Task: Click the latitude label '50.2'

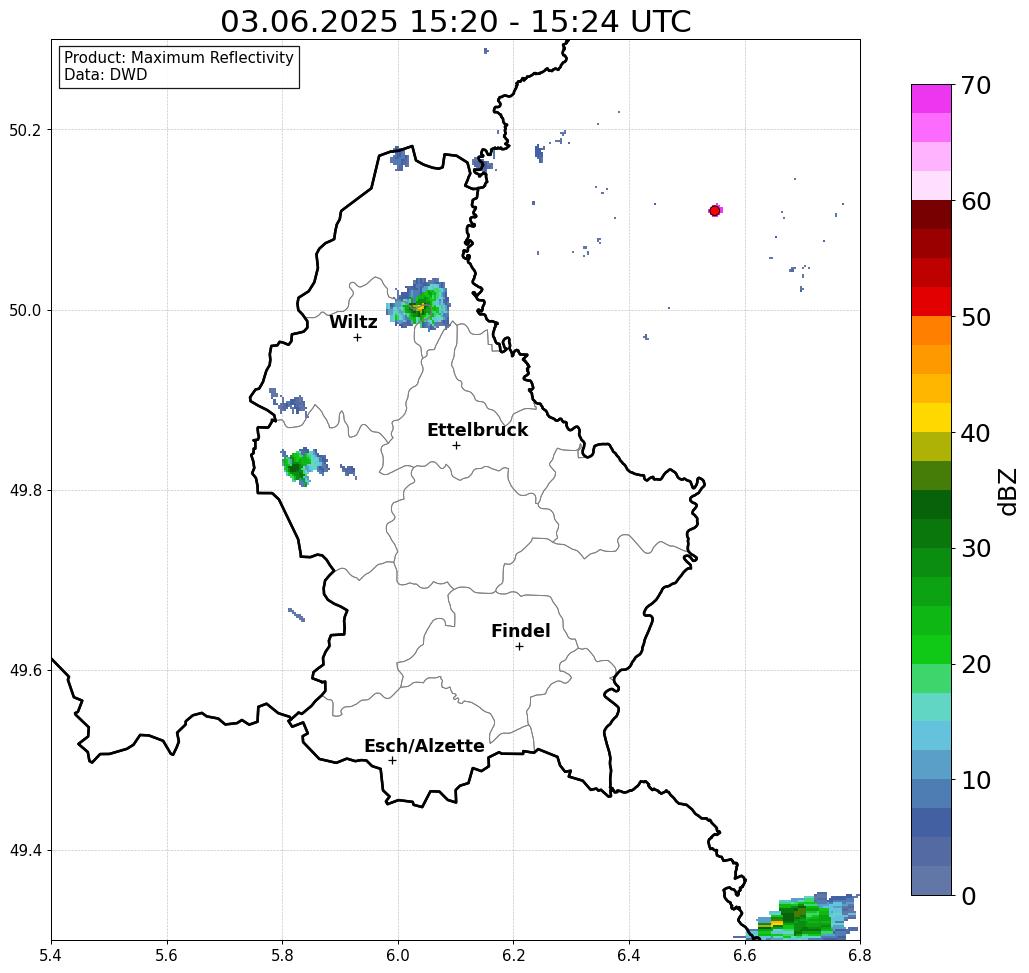Action: click(x=25, y=130)
